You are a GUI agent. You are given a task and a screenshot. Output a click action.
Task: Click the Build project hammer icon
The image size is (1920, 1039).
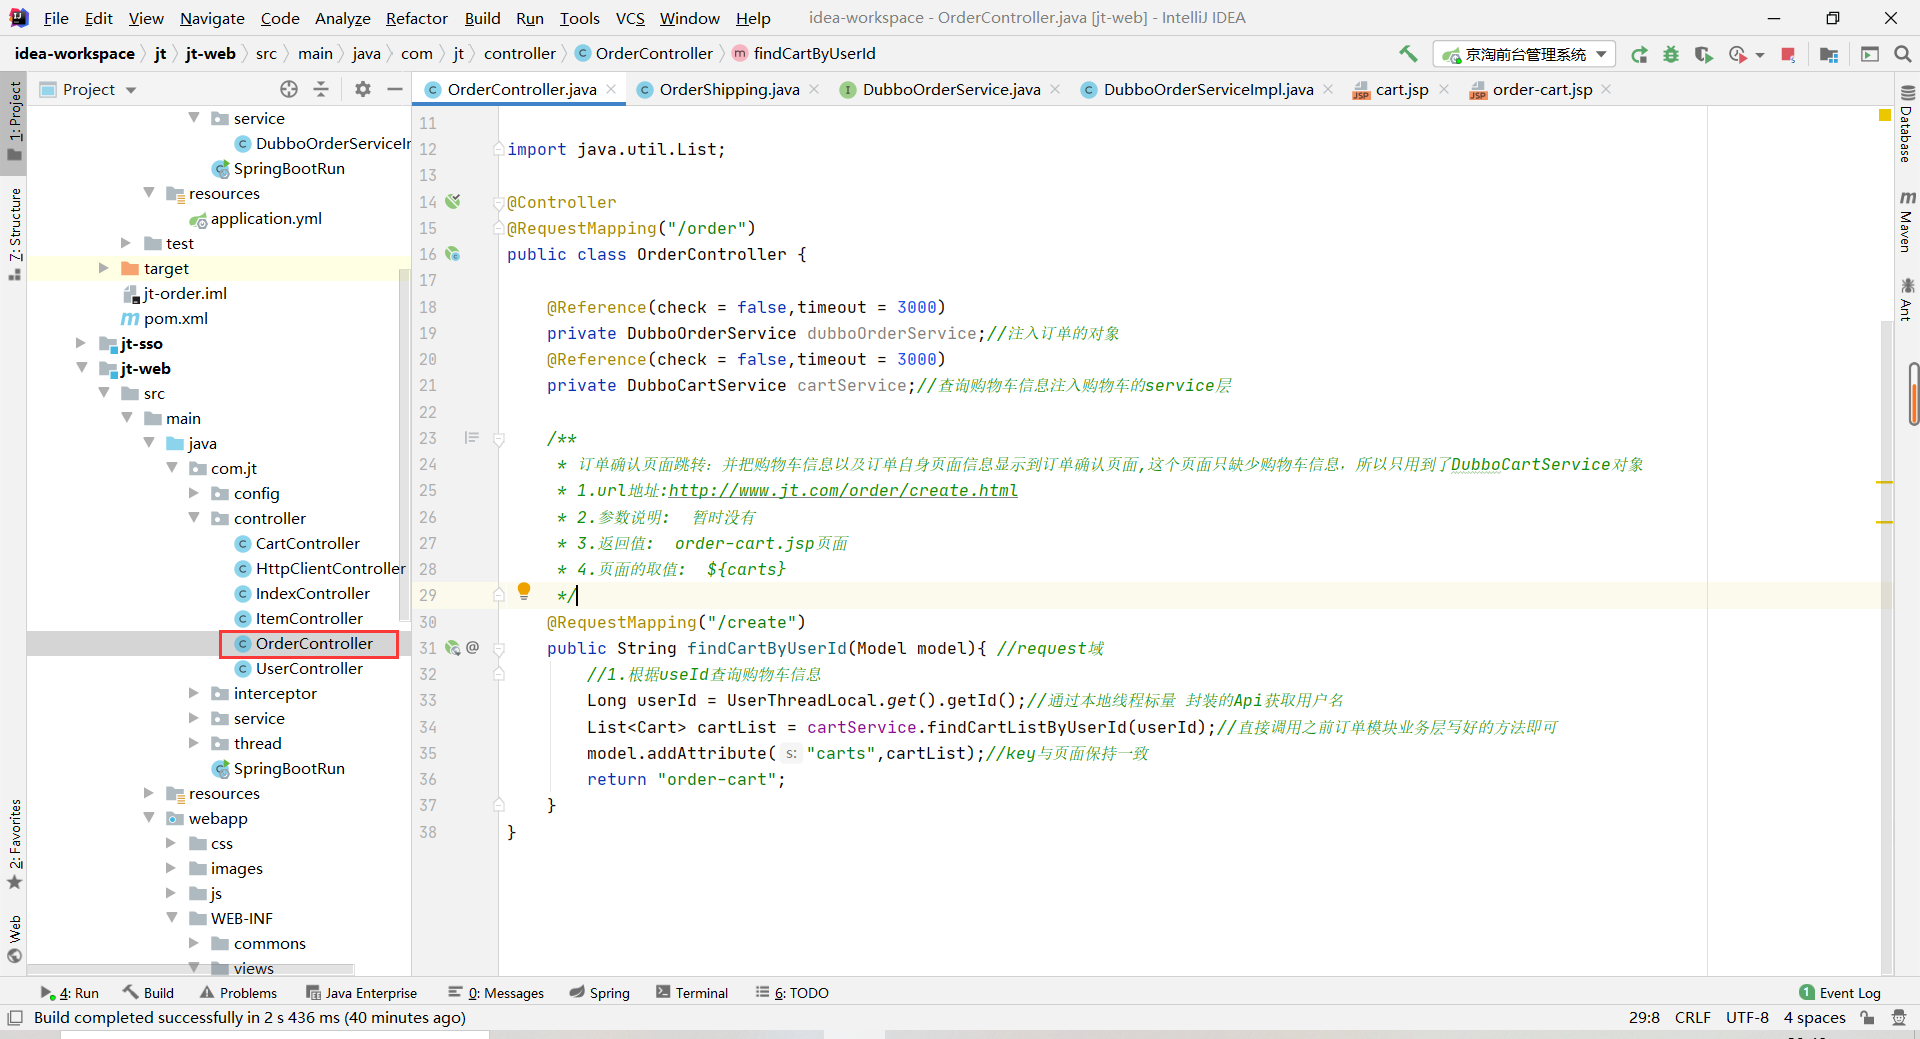pyautogui.click(x=1408, y=54)
